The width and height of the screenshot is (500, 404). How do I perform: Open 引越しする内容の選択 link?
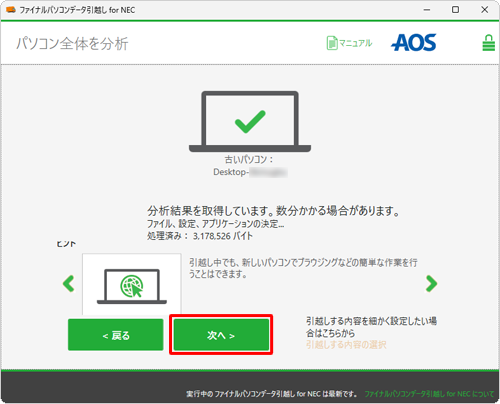pos(346,345)
